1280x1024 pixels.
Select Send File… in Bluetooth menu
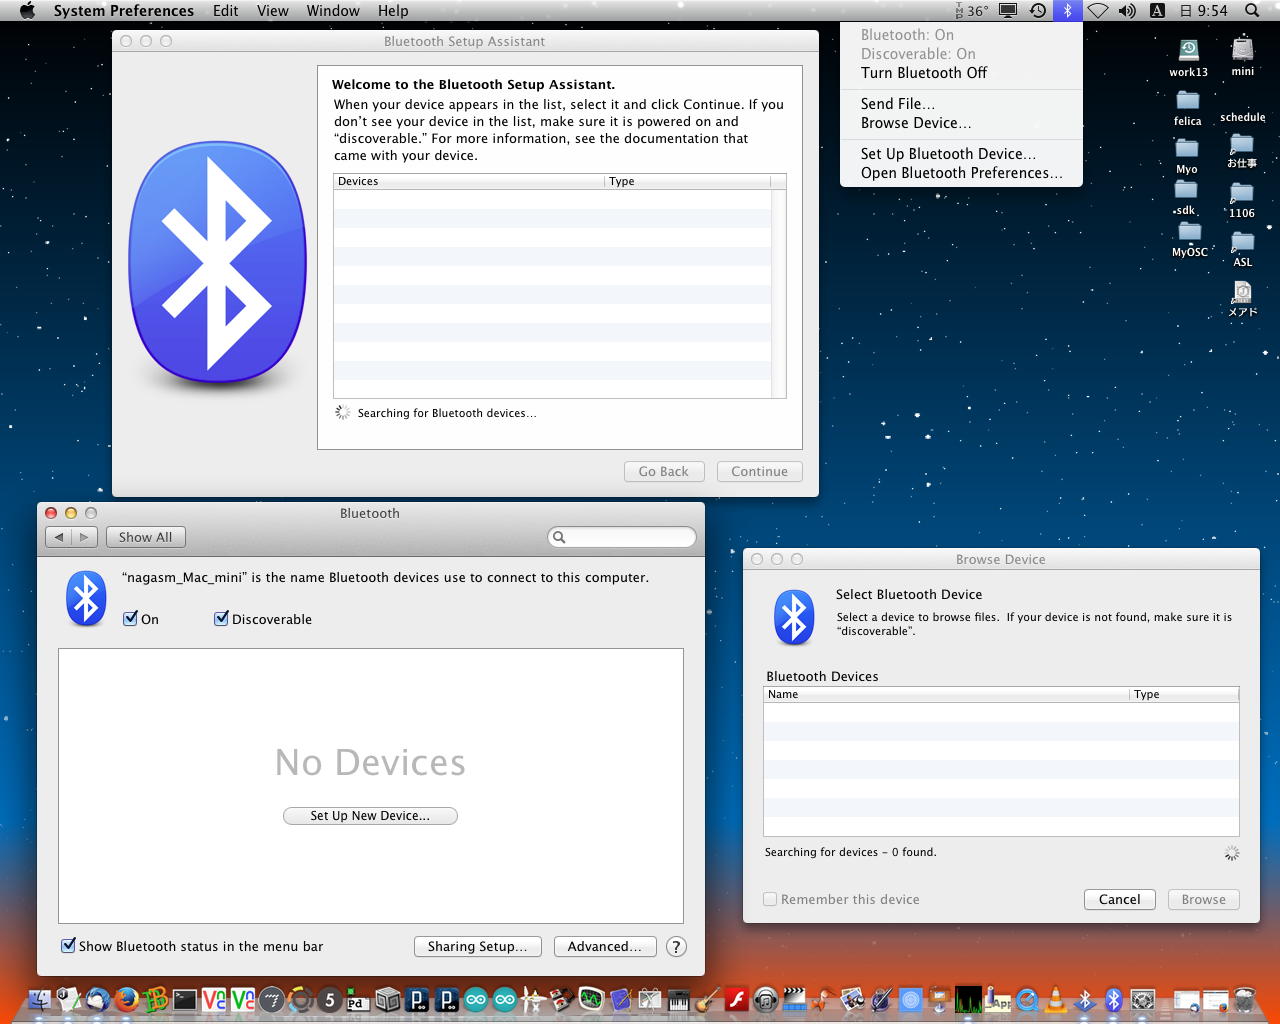[x=961, y=104]
